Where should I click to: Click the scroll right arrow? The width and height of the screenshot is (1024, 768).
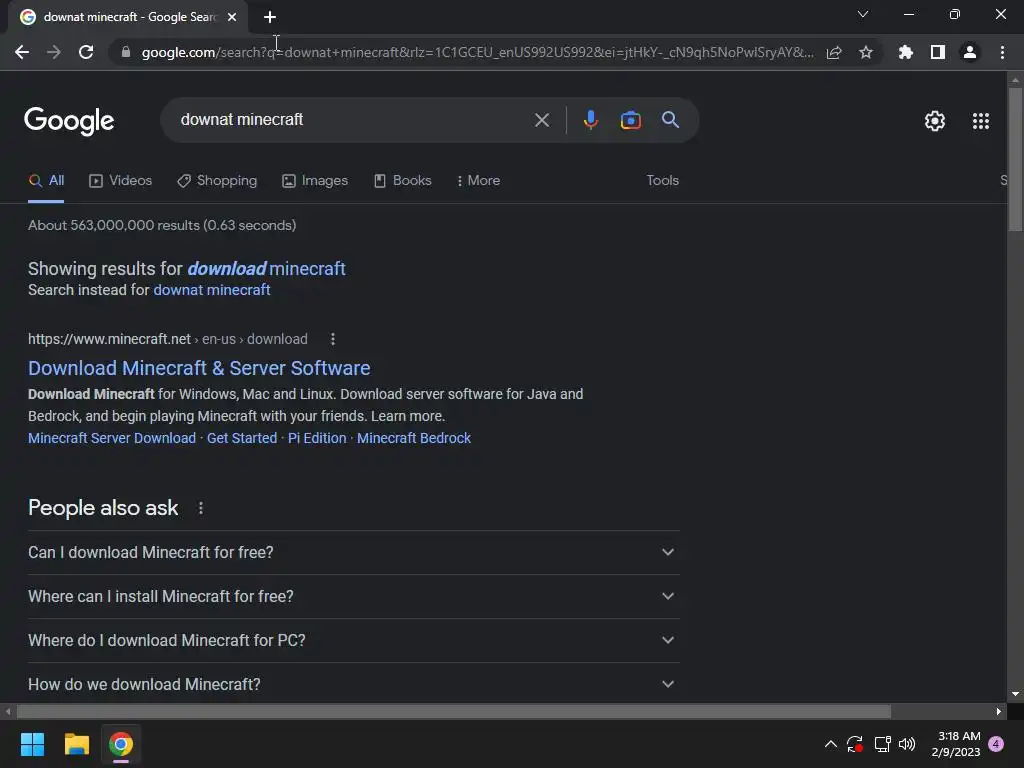pyautogui.click(x=999, y=711)
